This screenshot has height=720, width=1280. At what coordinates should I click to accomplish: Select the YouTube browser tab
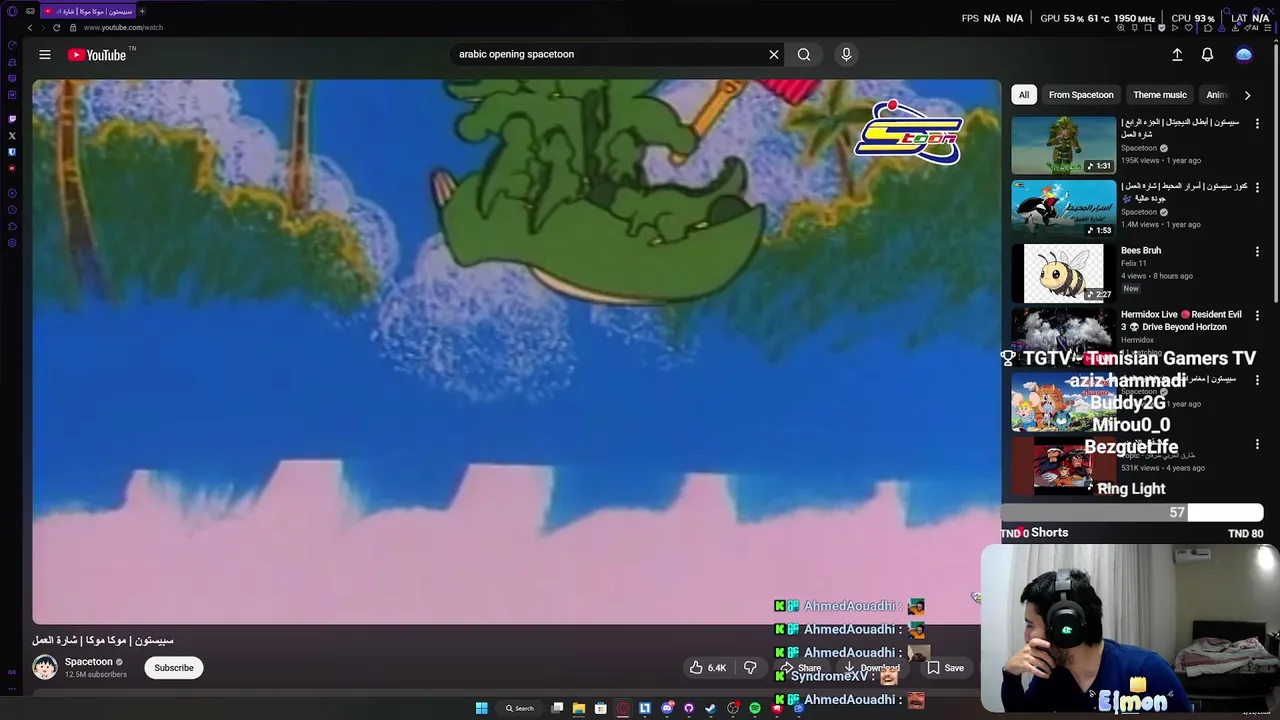88,11
